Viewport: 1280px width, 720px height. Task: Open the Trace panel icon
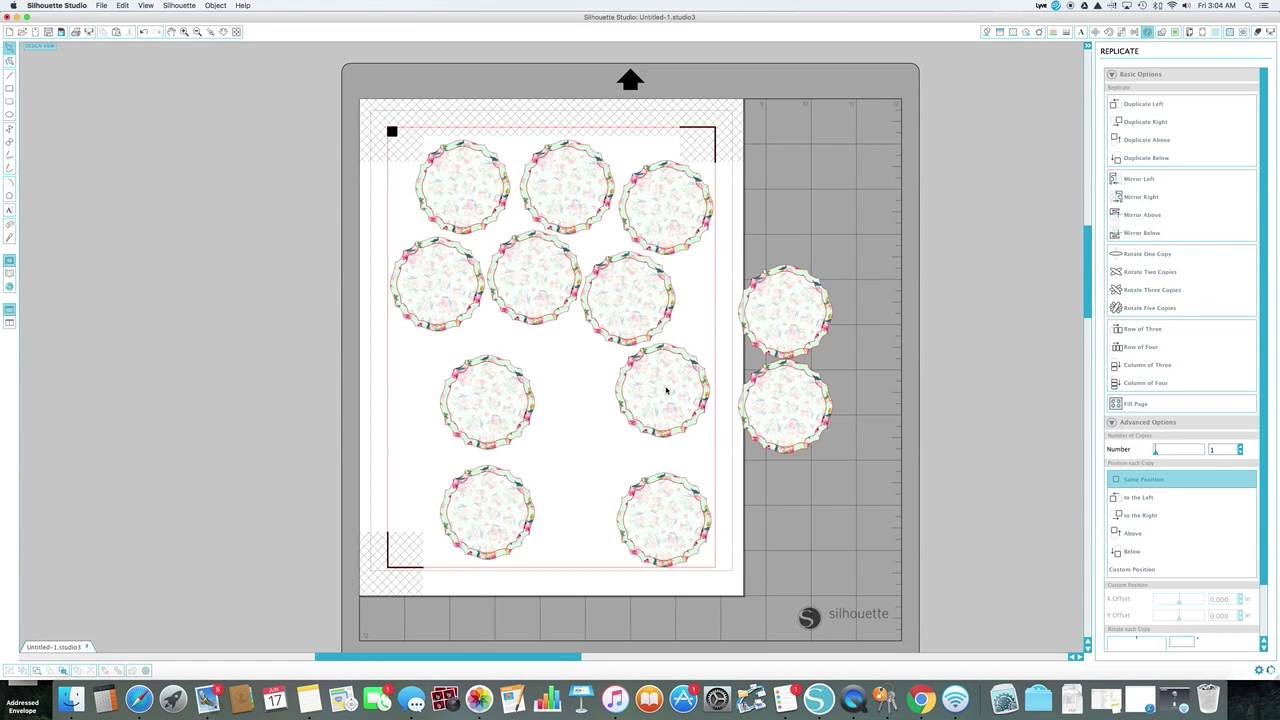tap(1230, 32)
